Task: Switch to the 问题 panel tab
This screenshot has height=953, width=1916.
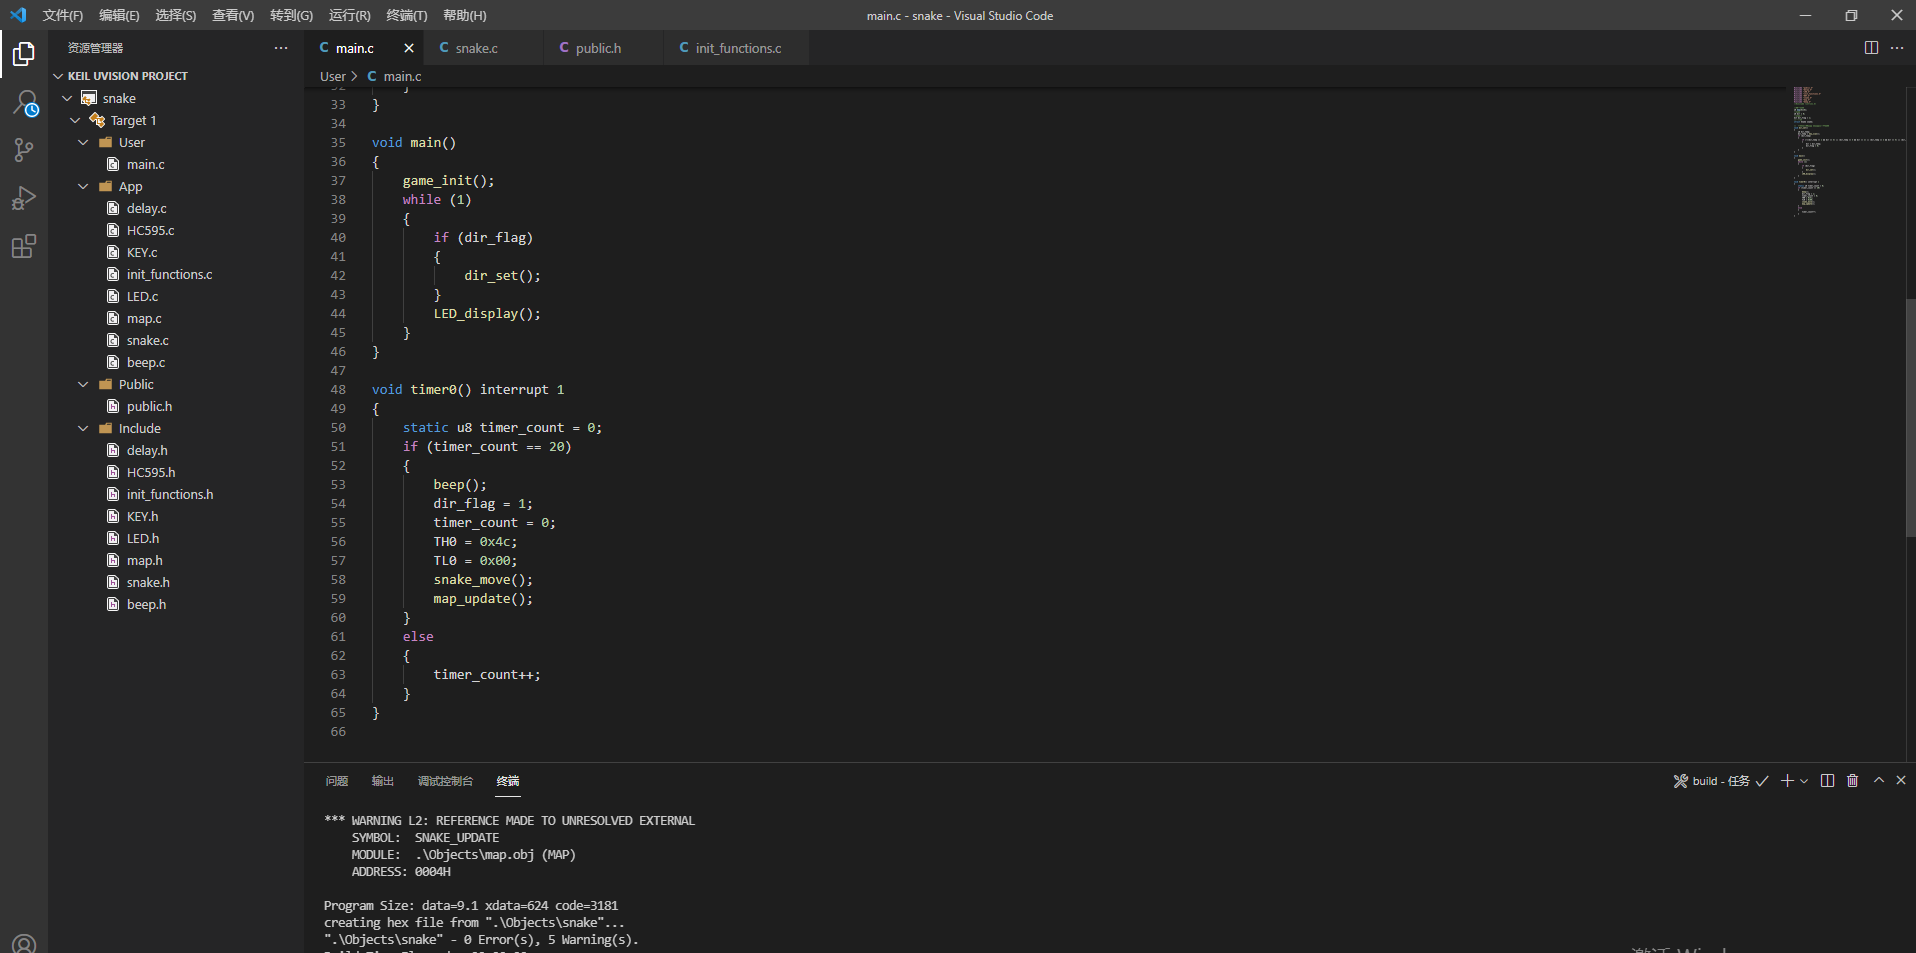Action: [x=337, y=781]
